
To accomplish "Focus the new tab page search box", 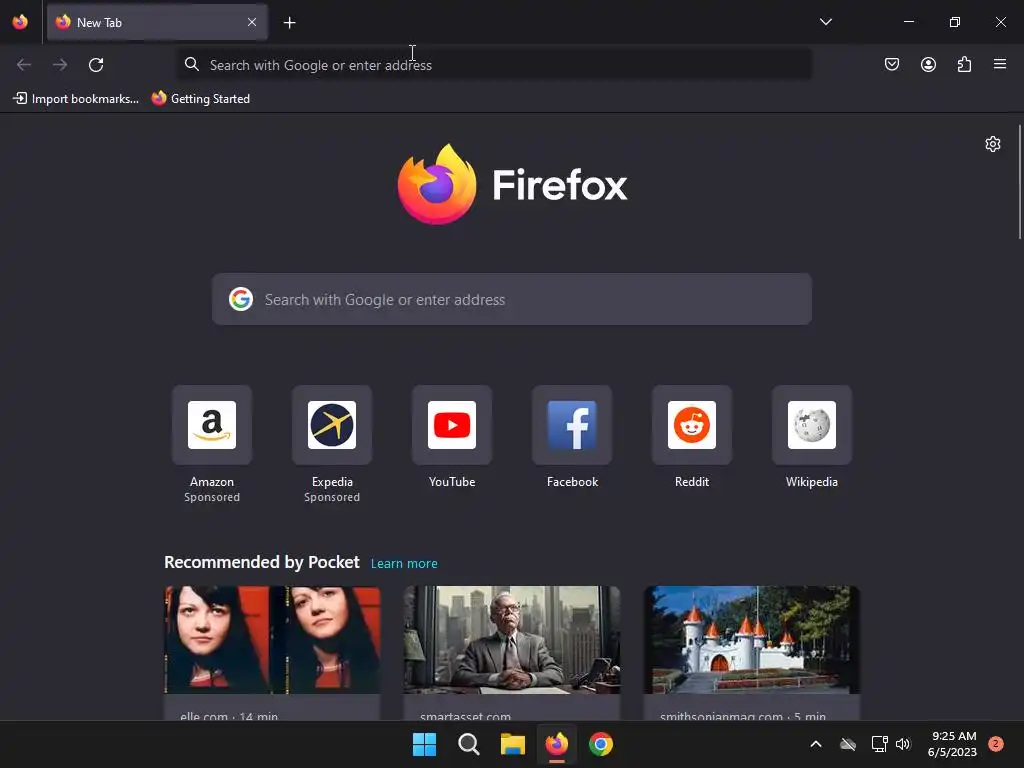I will 512,299.
